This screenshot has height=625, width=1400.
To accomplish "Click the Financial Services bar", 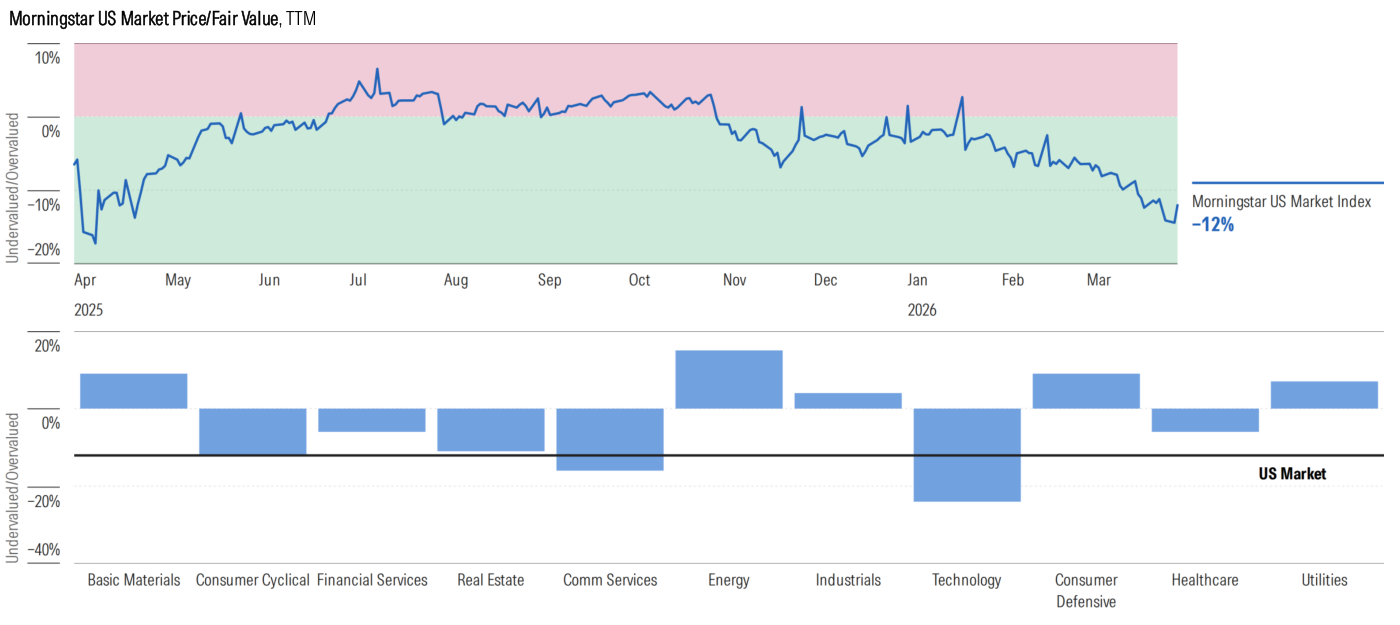I will tap(372, 420).
